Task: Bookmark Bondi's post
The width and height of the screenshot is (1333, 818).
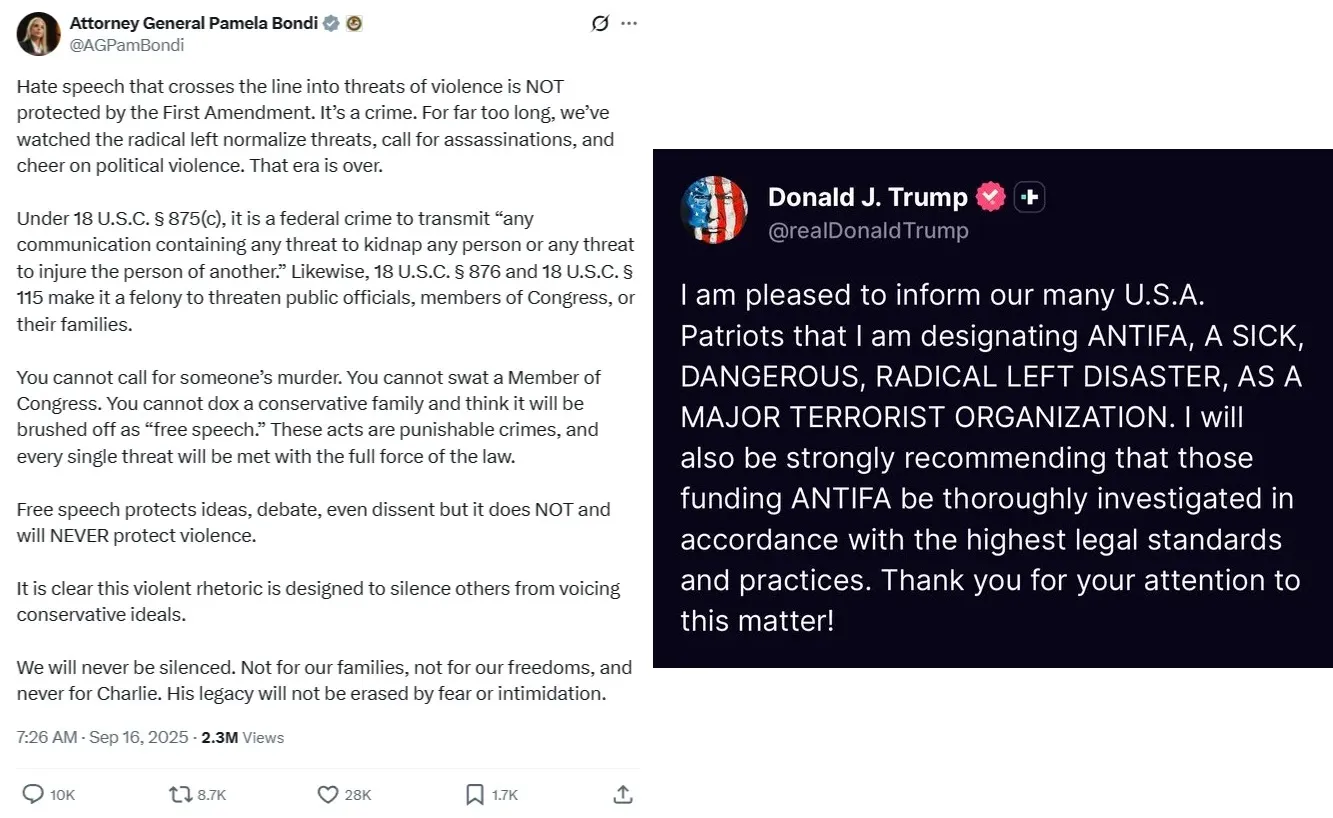Action: click(474, 794)
